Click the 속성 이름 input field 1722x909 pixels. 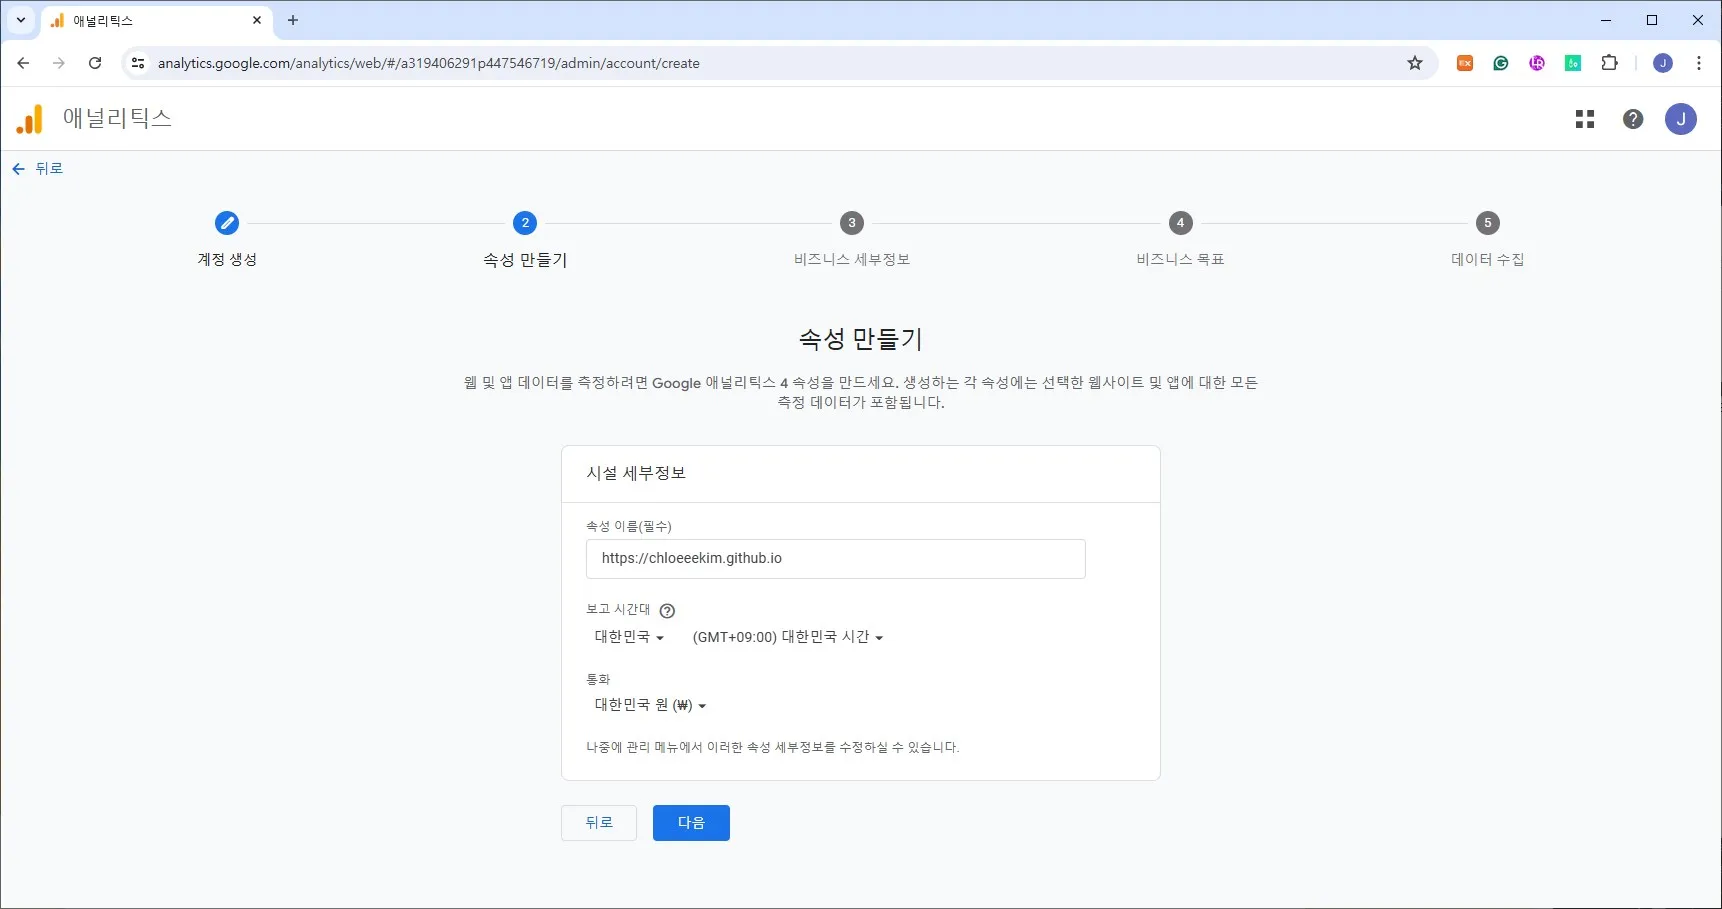pyautogui.click(x=836, y=559)
